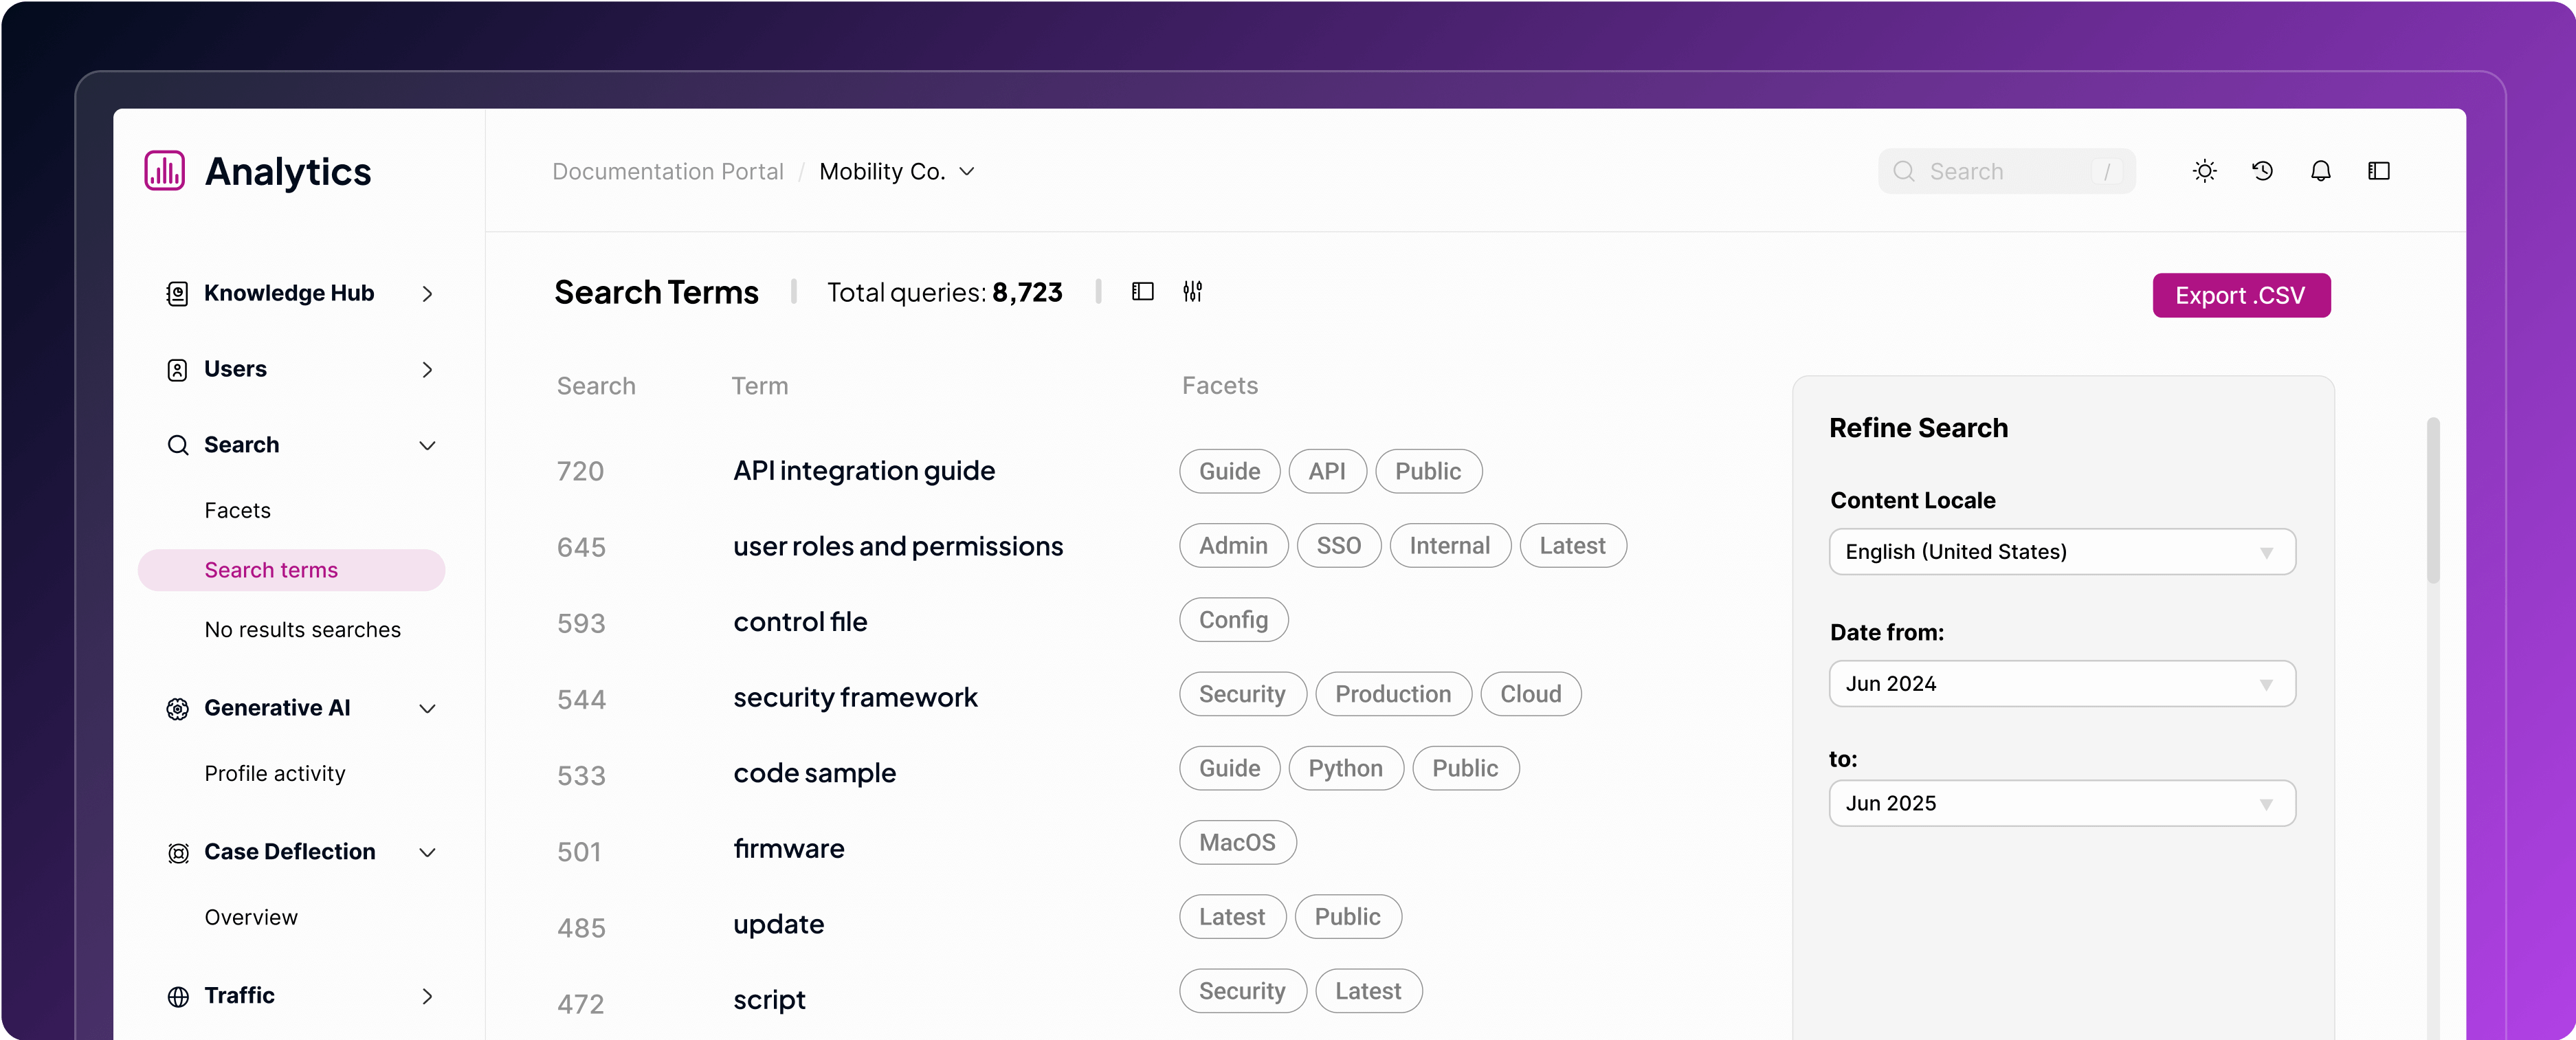Click the Documentation Portal breadcrumb link
Image resolution: width=2576 pixels, height=1040 pixels.
[x=667, y=172]
